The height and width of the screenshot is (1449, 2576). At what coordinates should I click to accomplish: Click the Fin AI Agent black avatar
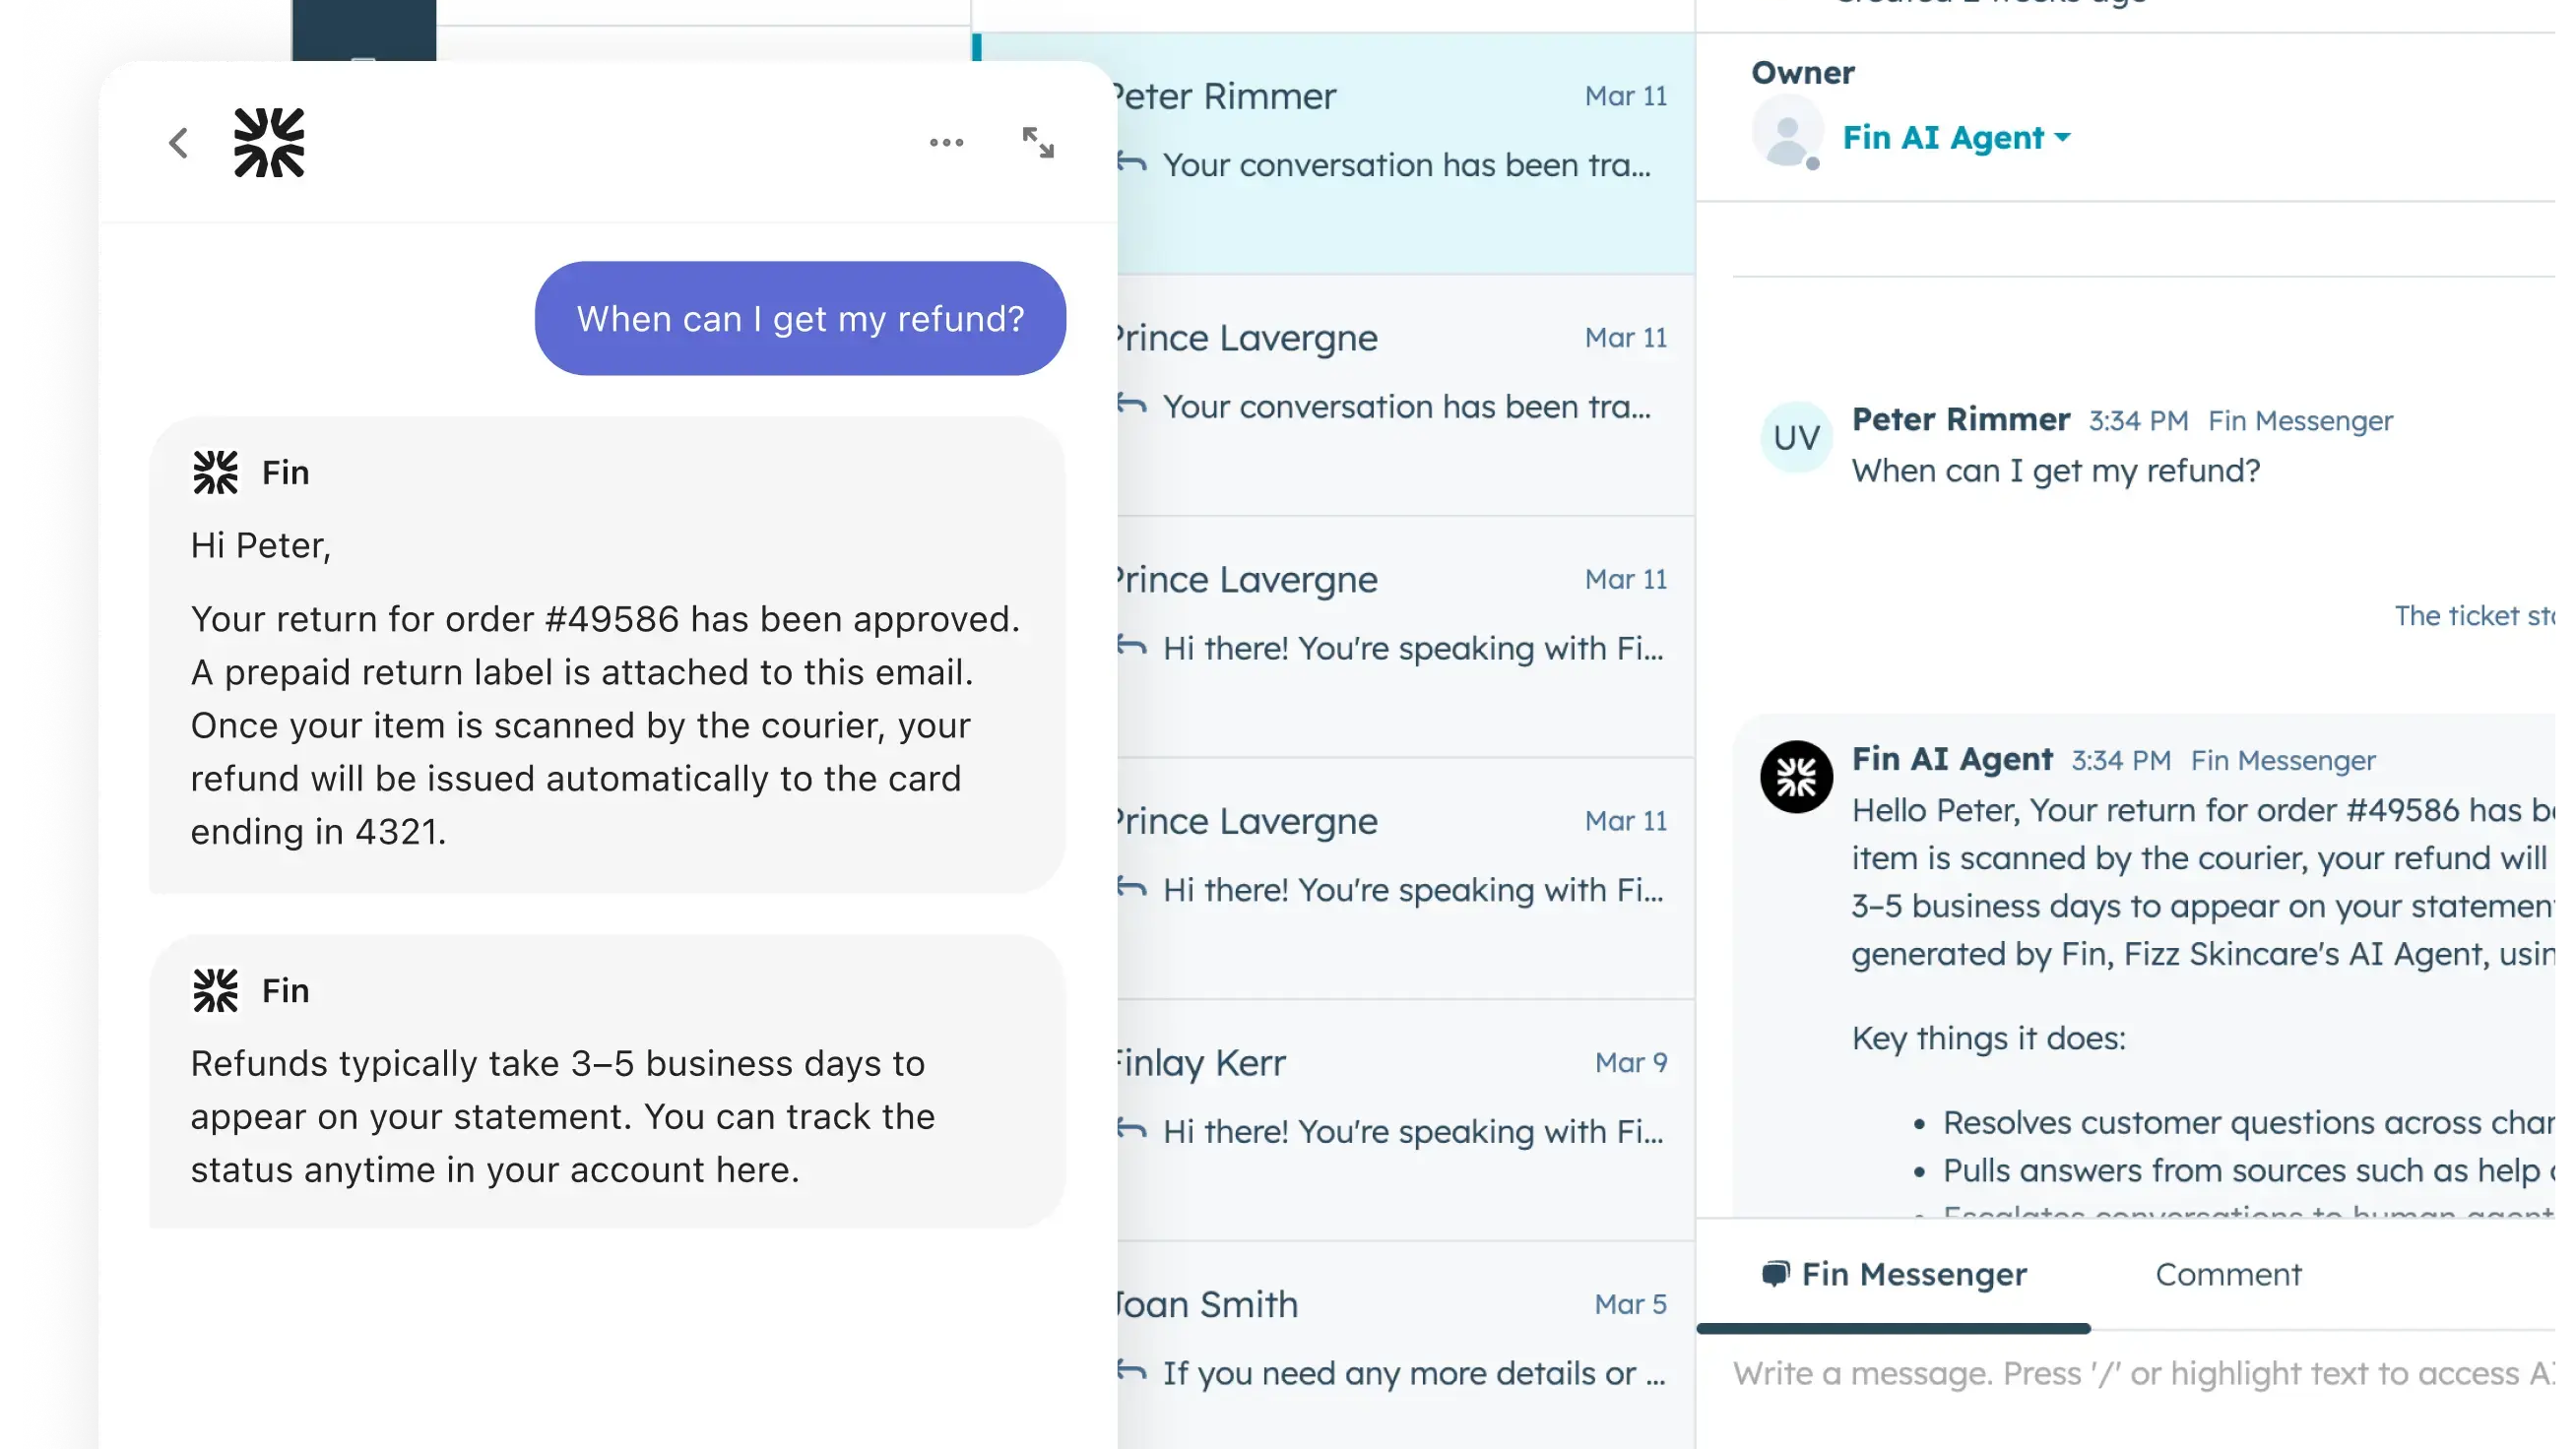pos(1796,777)
